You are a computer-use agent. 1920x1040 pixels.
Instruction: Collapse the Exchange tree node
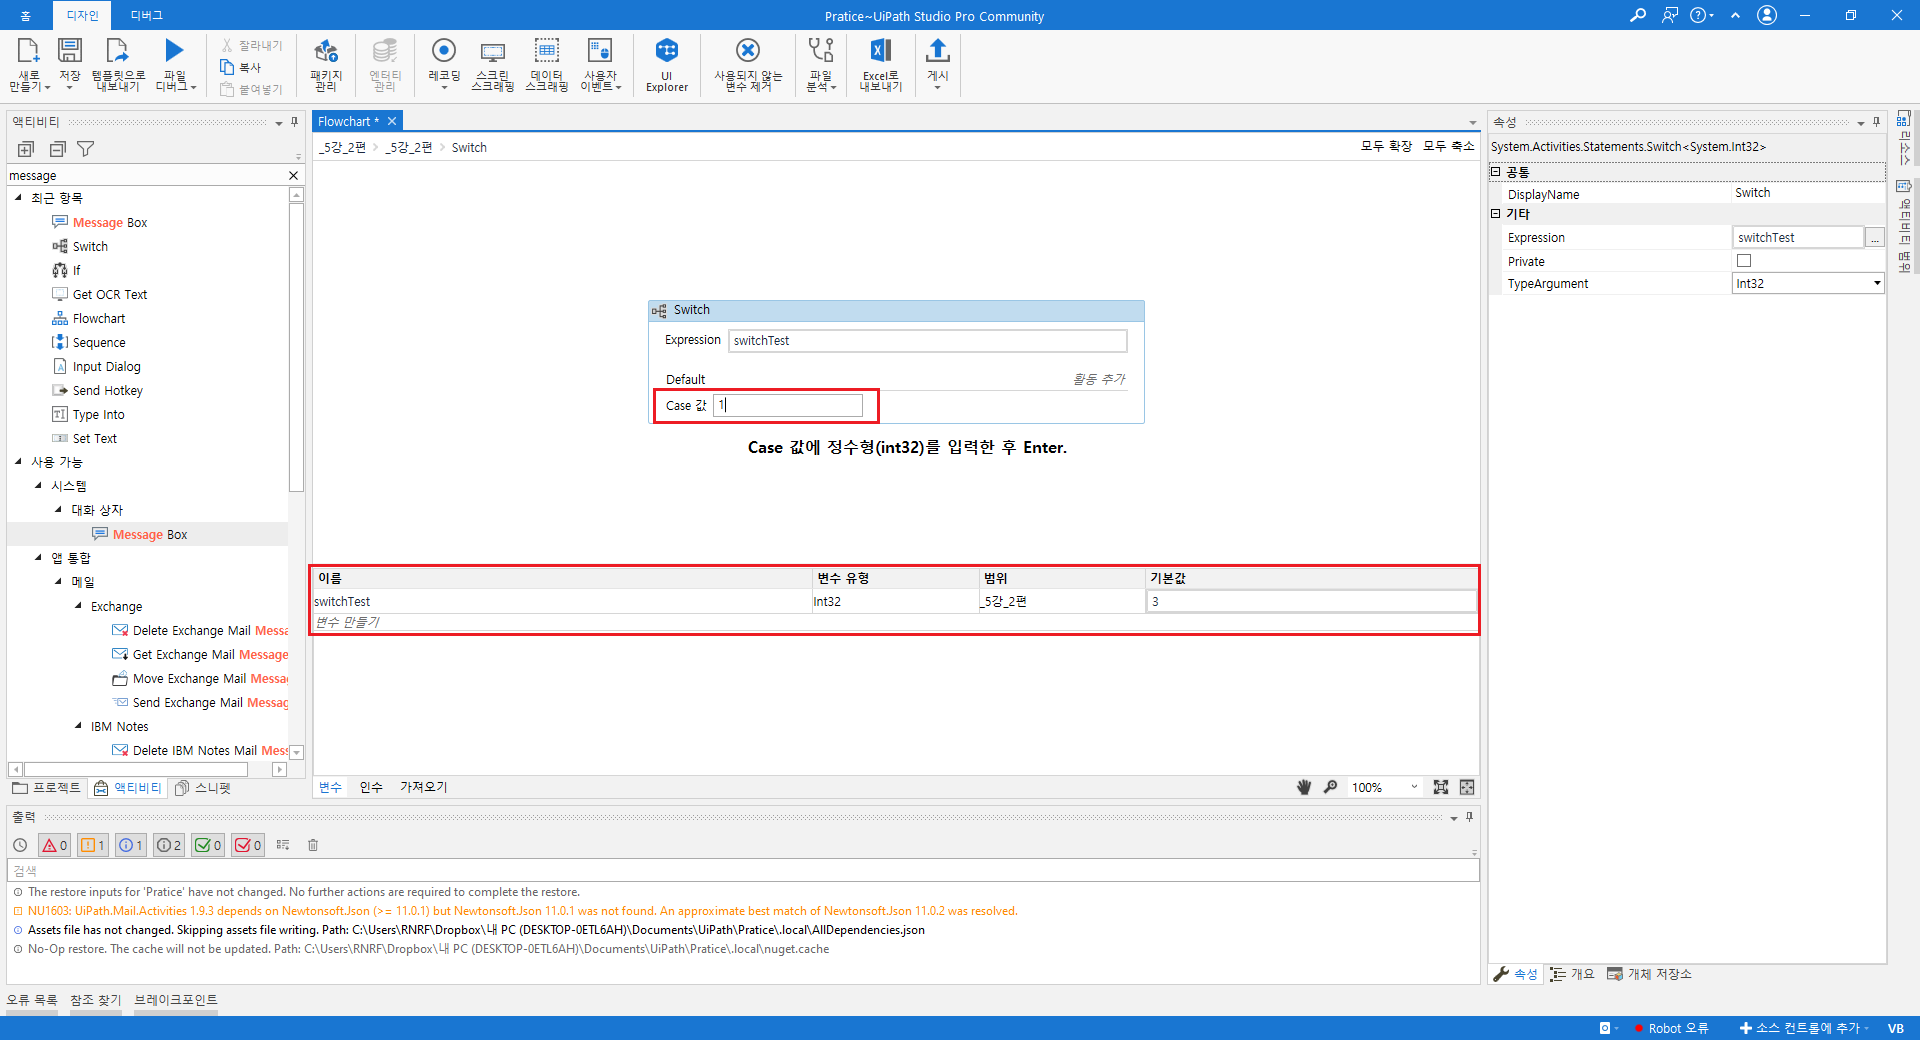[x=78, y=606]
